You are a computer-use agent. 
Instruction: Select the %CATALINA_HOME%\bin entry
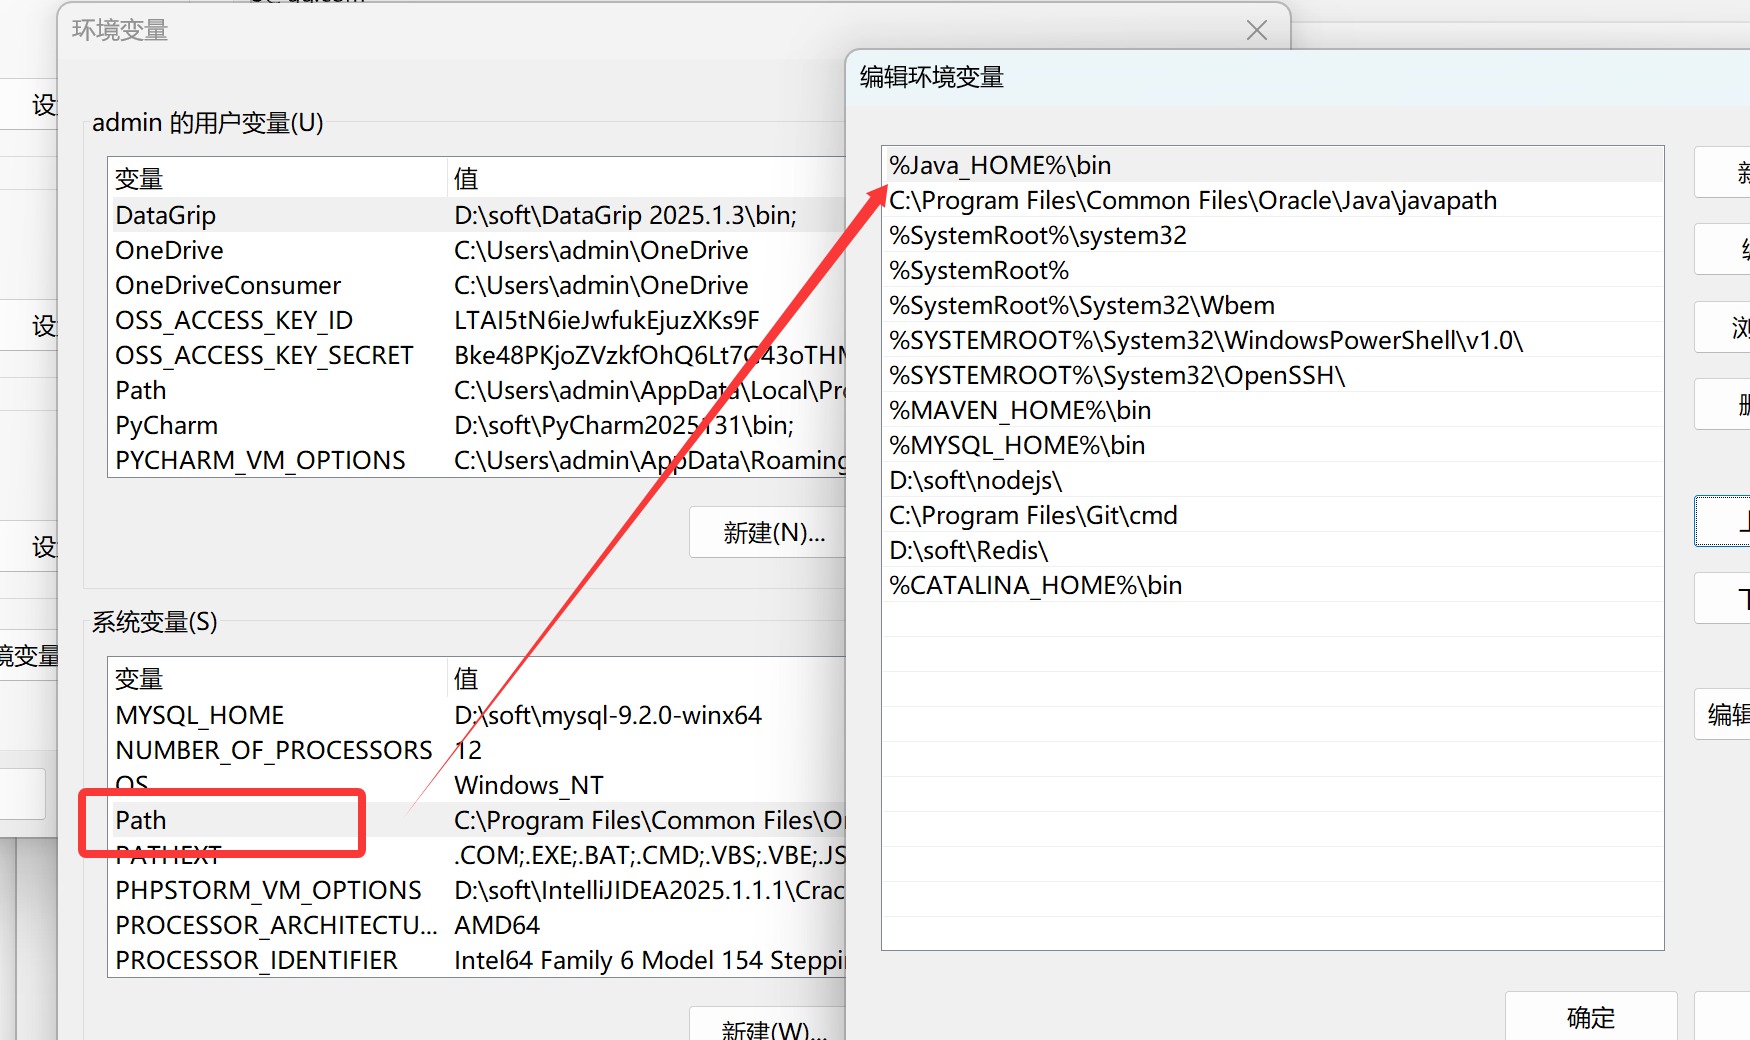(x=1035, y=586)
